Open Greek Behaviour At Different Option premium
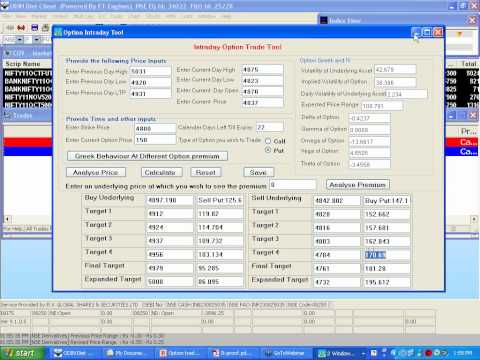Screen dimensions: 480x360 point(147,156)
